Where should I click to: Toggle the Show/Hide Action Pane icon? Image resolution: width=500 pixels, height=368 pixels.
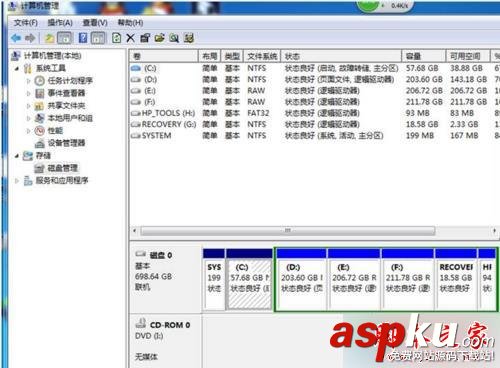(98, 38)
